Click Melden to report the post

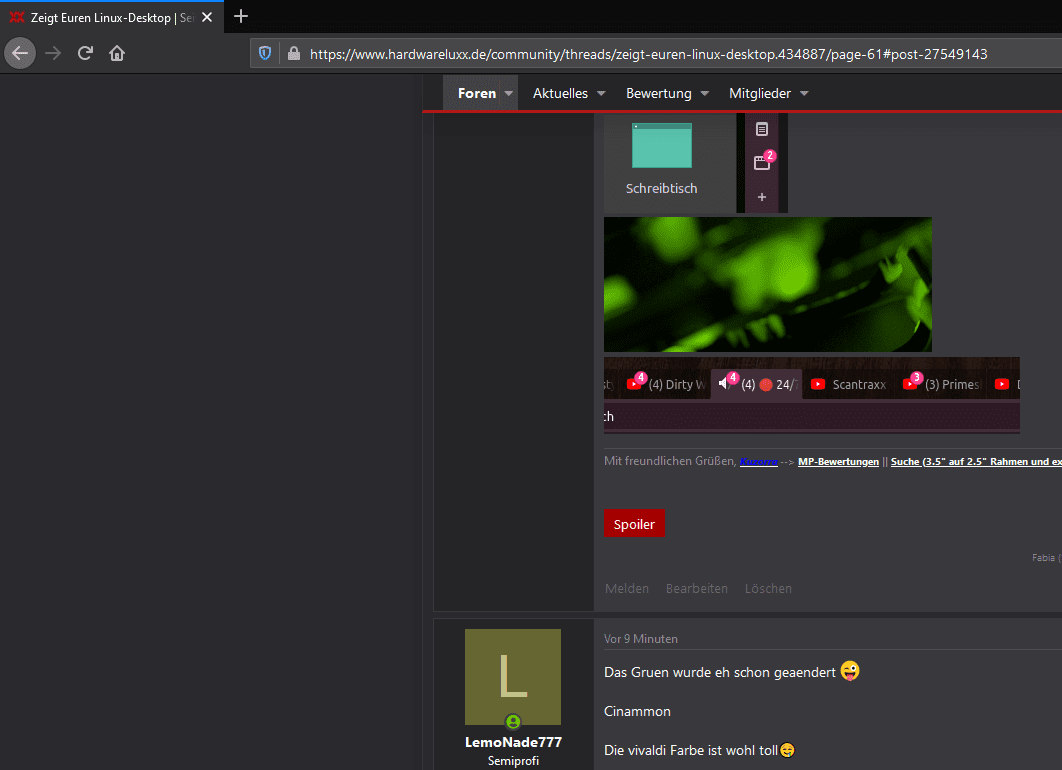[x=626, y=589]
